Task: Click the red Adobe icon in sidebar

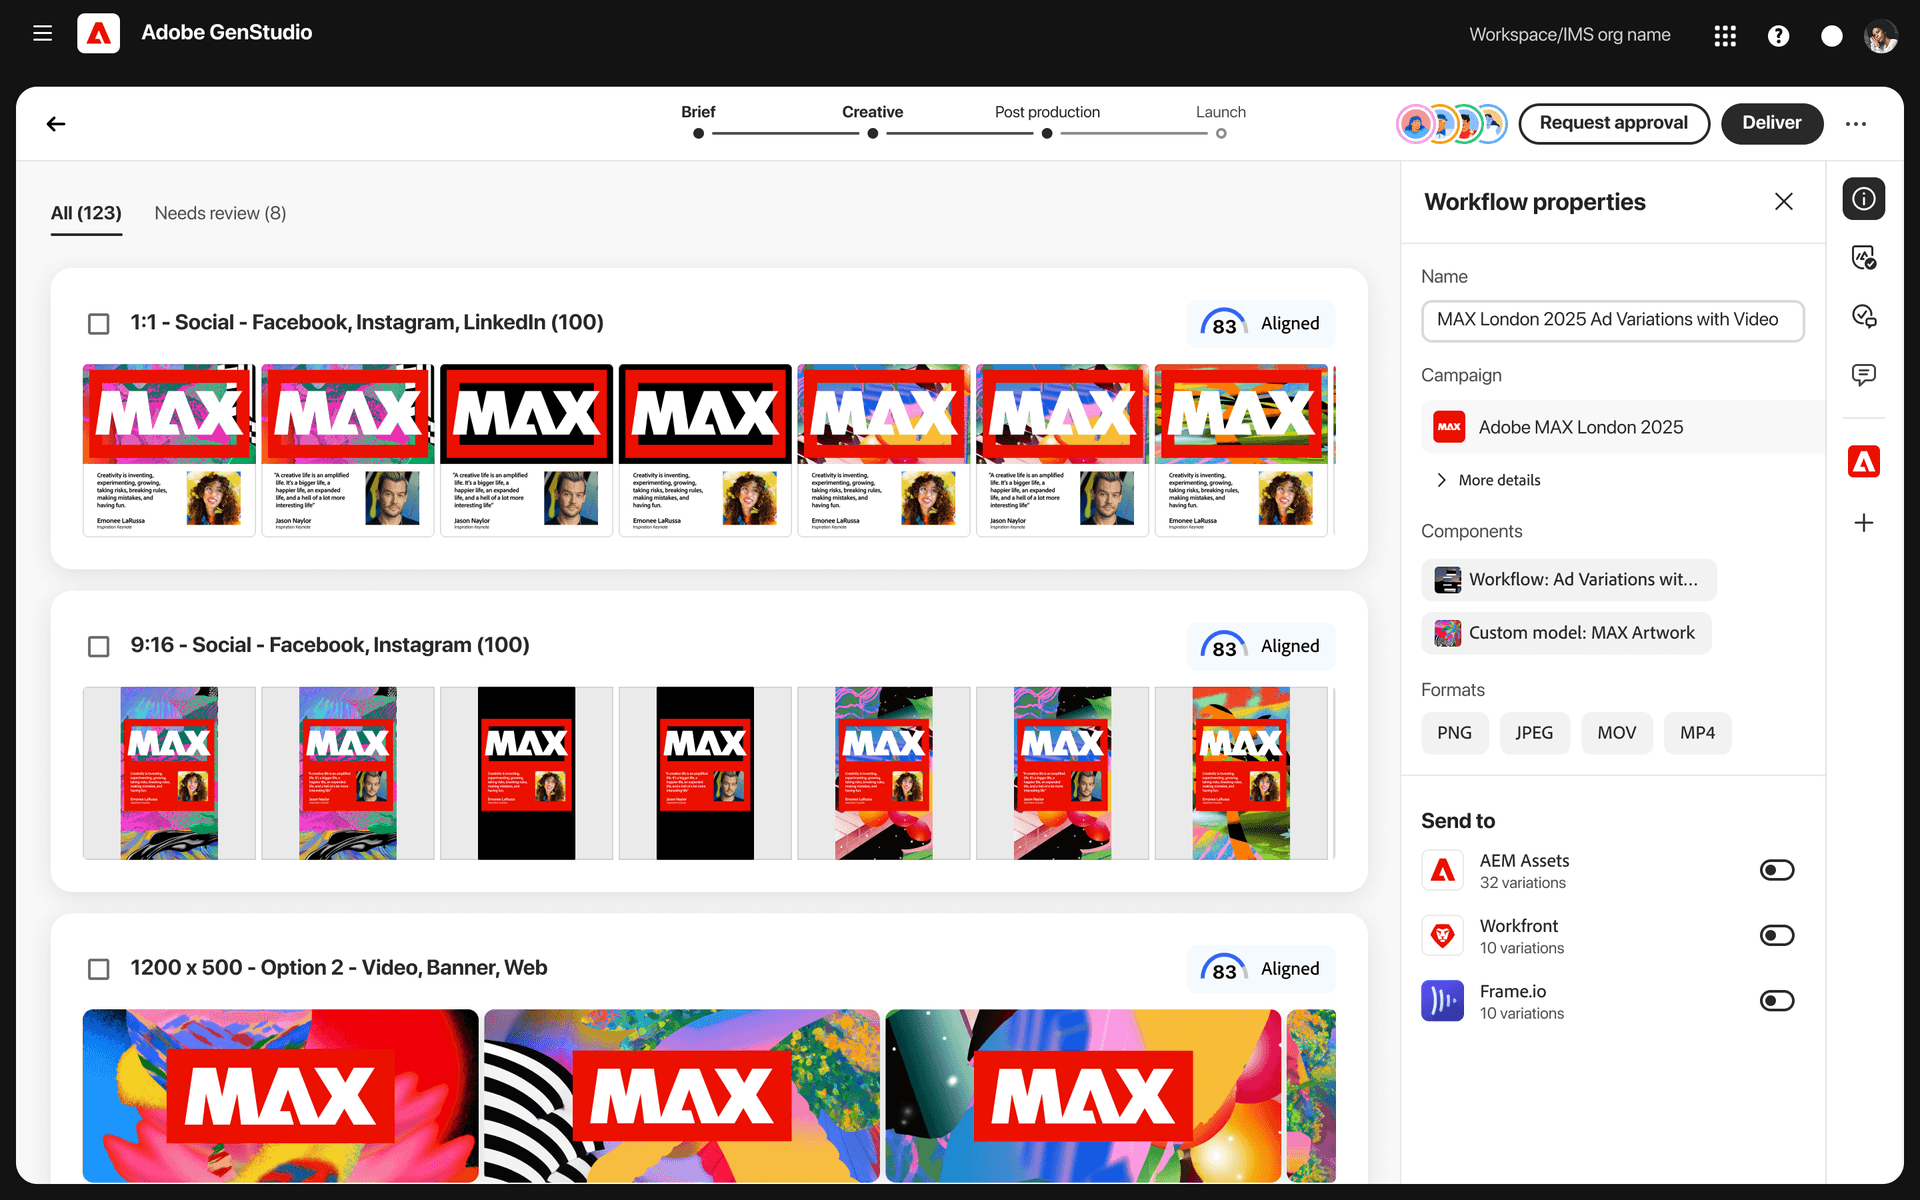Action: pos(1864,462)
